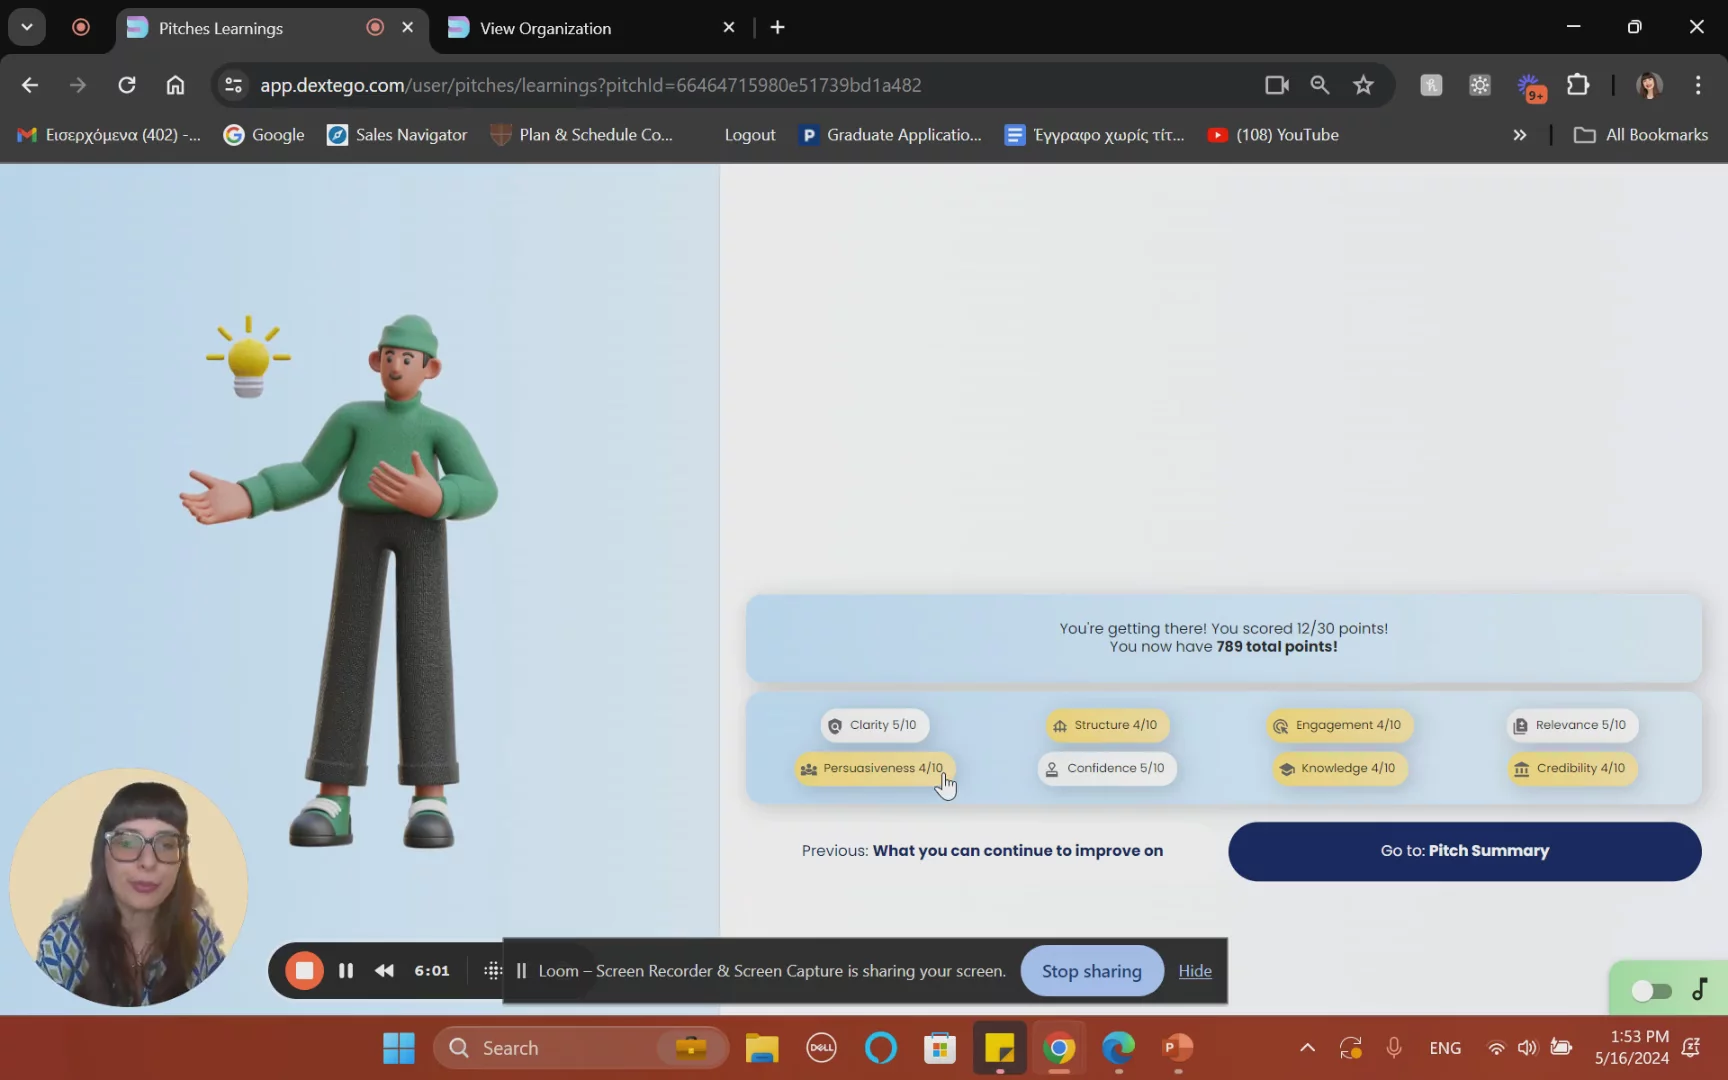Expand the tab search dropdown arrow
1728x1080 pixels.
tap(27, 27)
